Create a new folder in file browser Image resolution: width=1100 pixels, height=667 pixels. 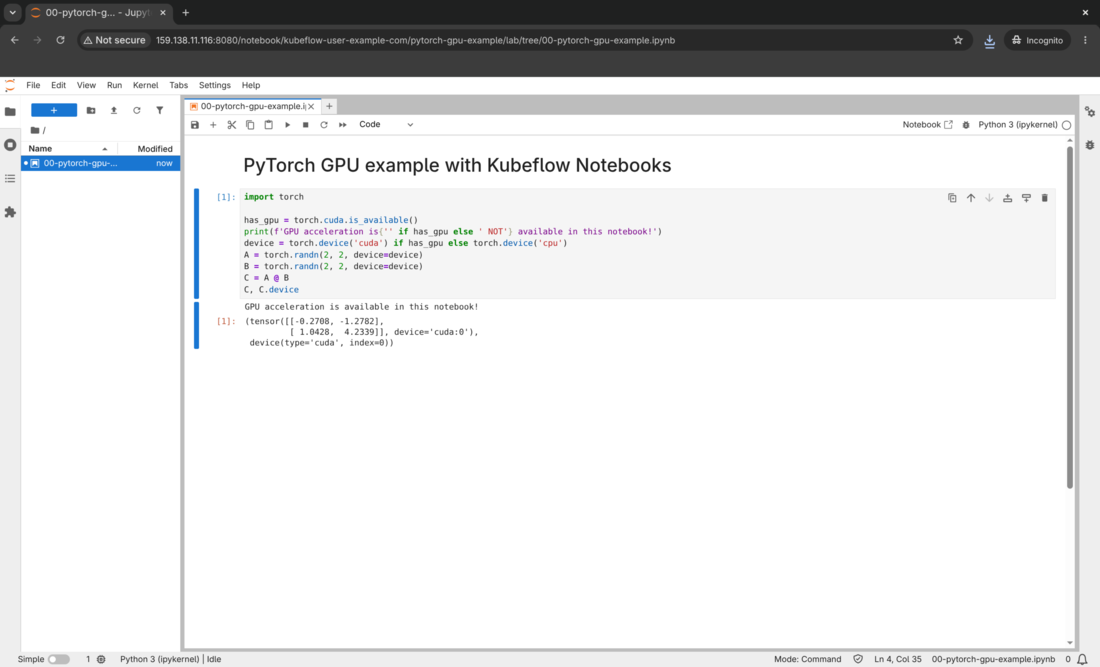pyautogui.click(x=90, y=110)
